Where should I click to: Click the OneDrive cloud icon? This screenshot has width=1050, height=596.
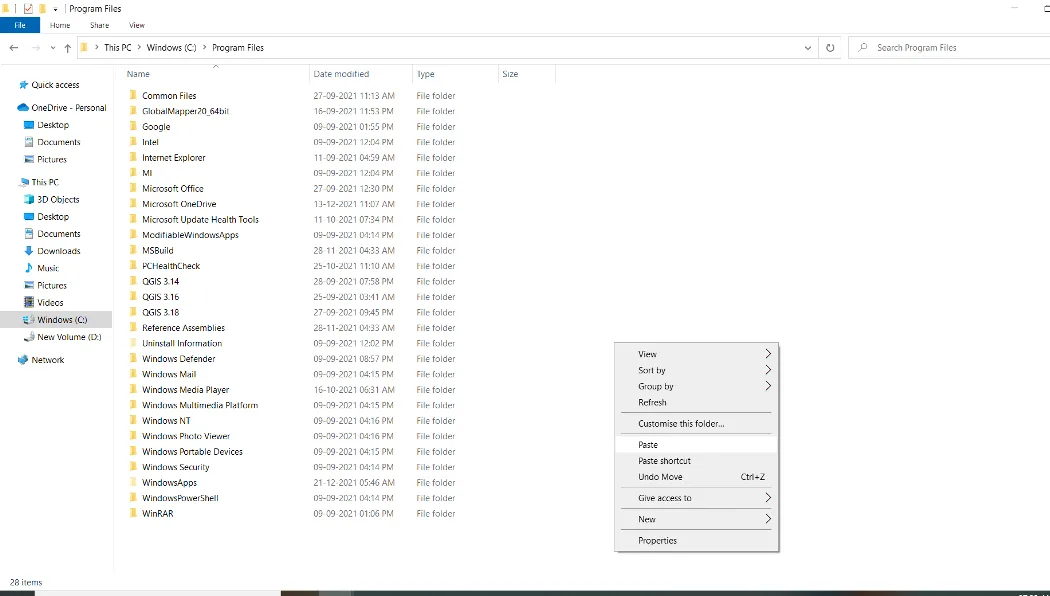coord(23,108)
